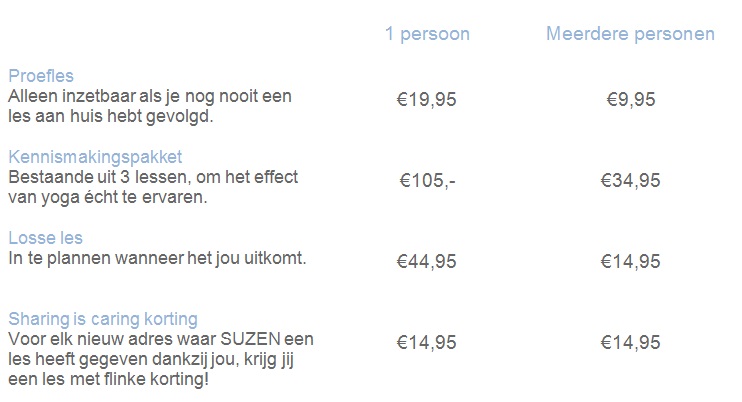Select the €44,95 Losse les price
Viewport: 742px width, 402px height.
pos(426,261)
